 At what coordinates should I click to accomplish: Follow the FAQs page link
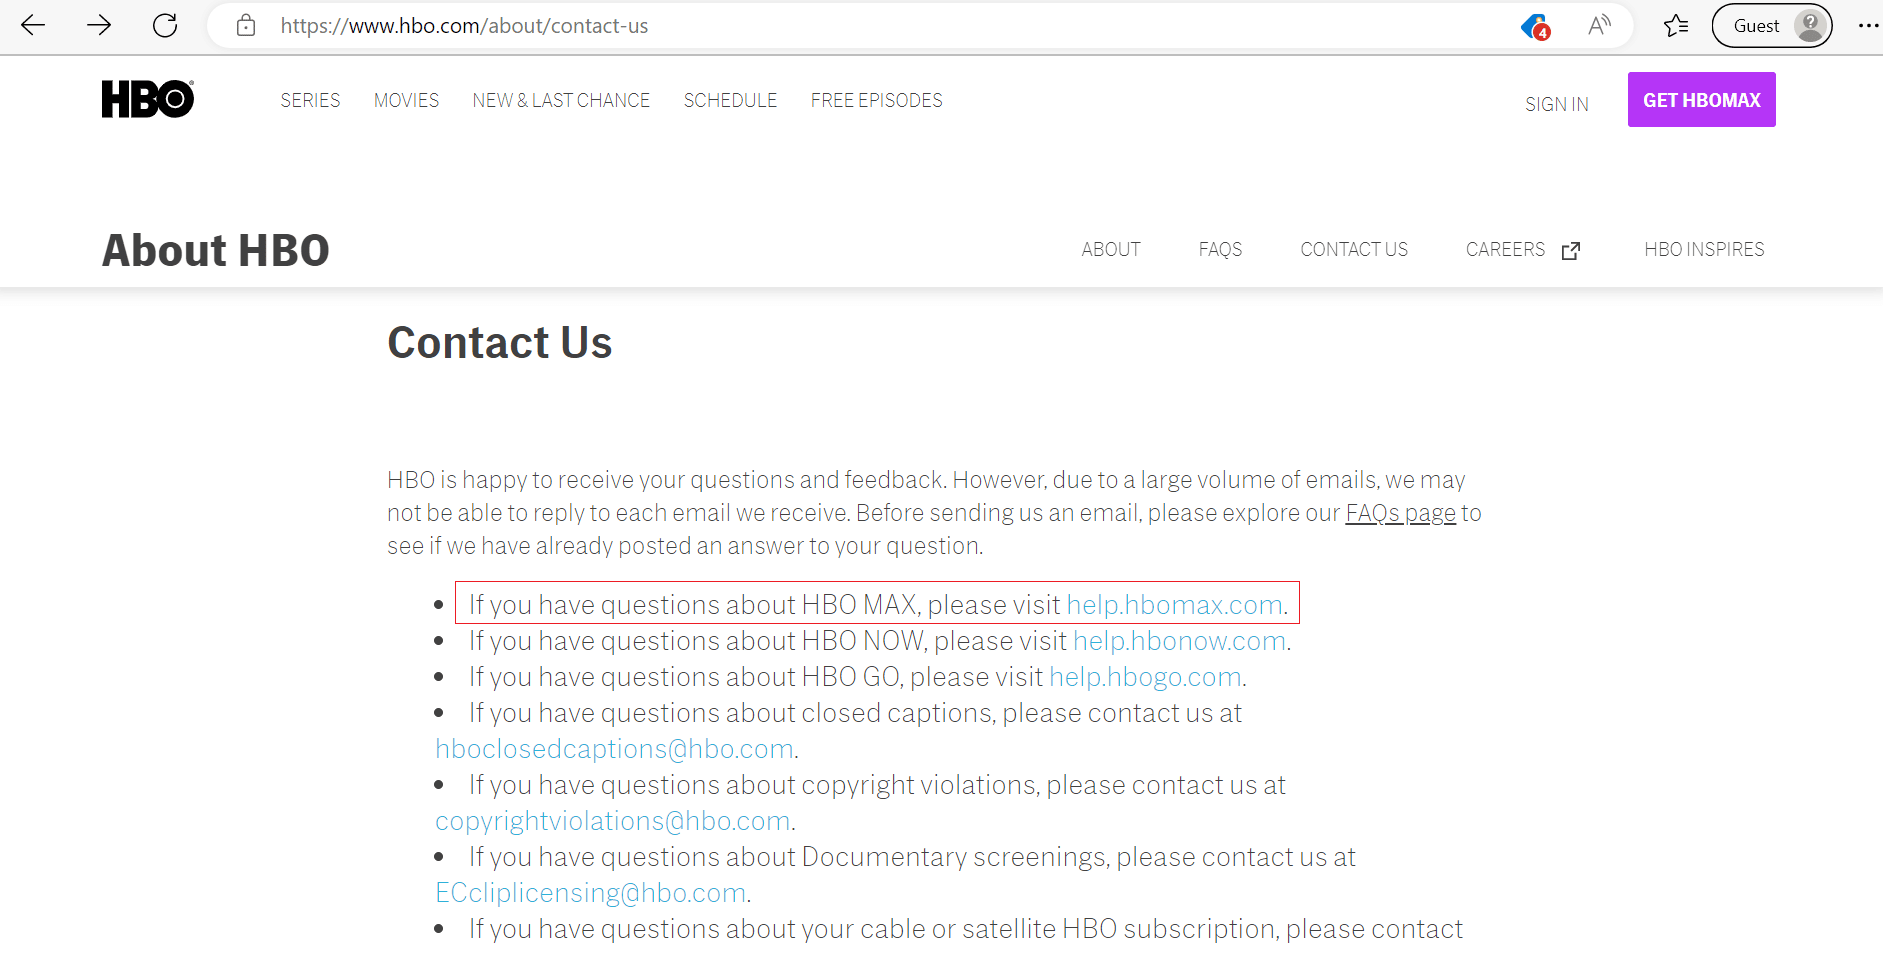click(1400, 512)
